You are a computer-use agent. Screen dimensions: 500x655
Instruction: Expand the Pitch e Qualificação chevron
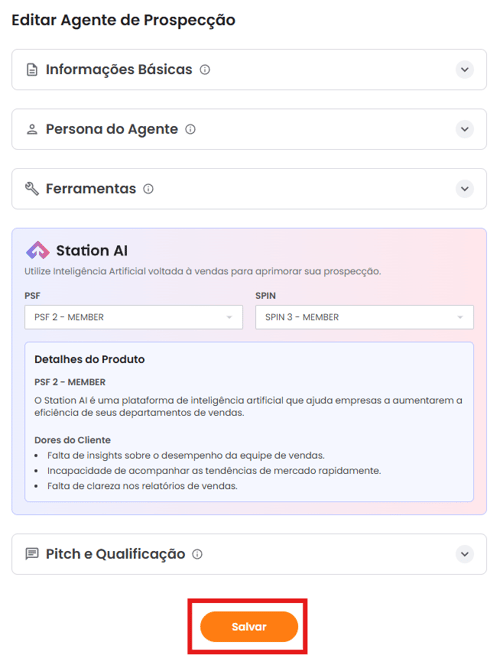pos(464,554)
